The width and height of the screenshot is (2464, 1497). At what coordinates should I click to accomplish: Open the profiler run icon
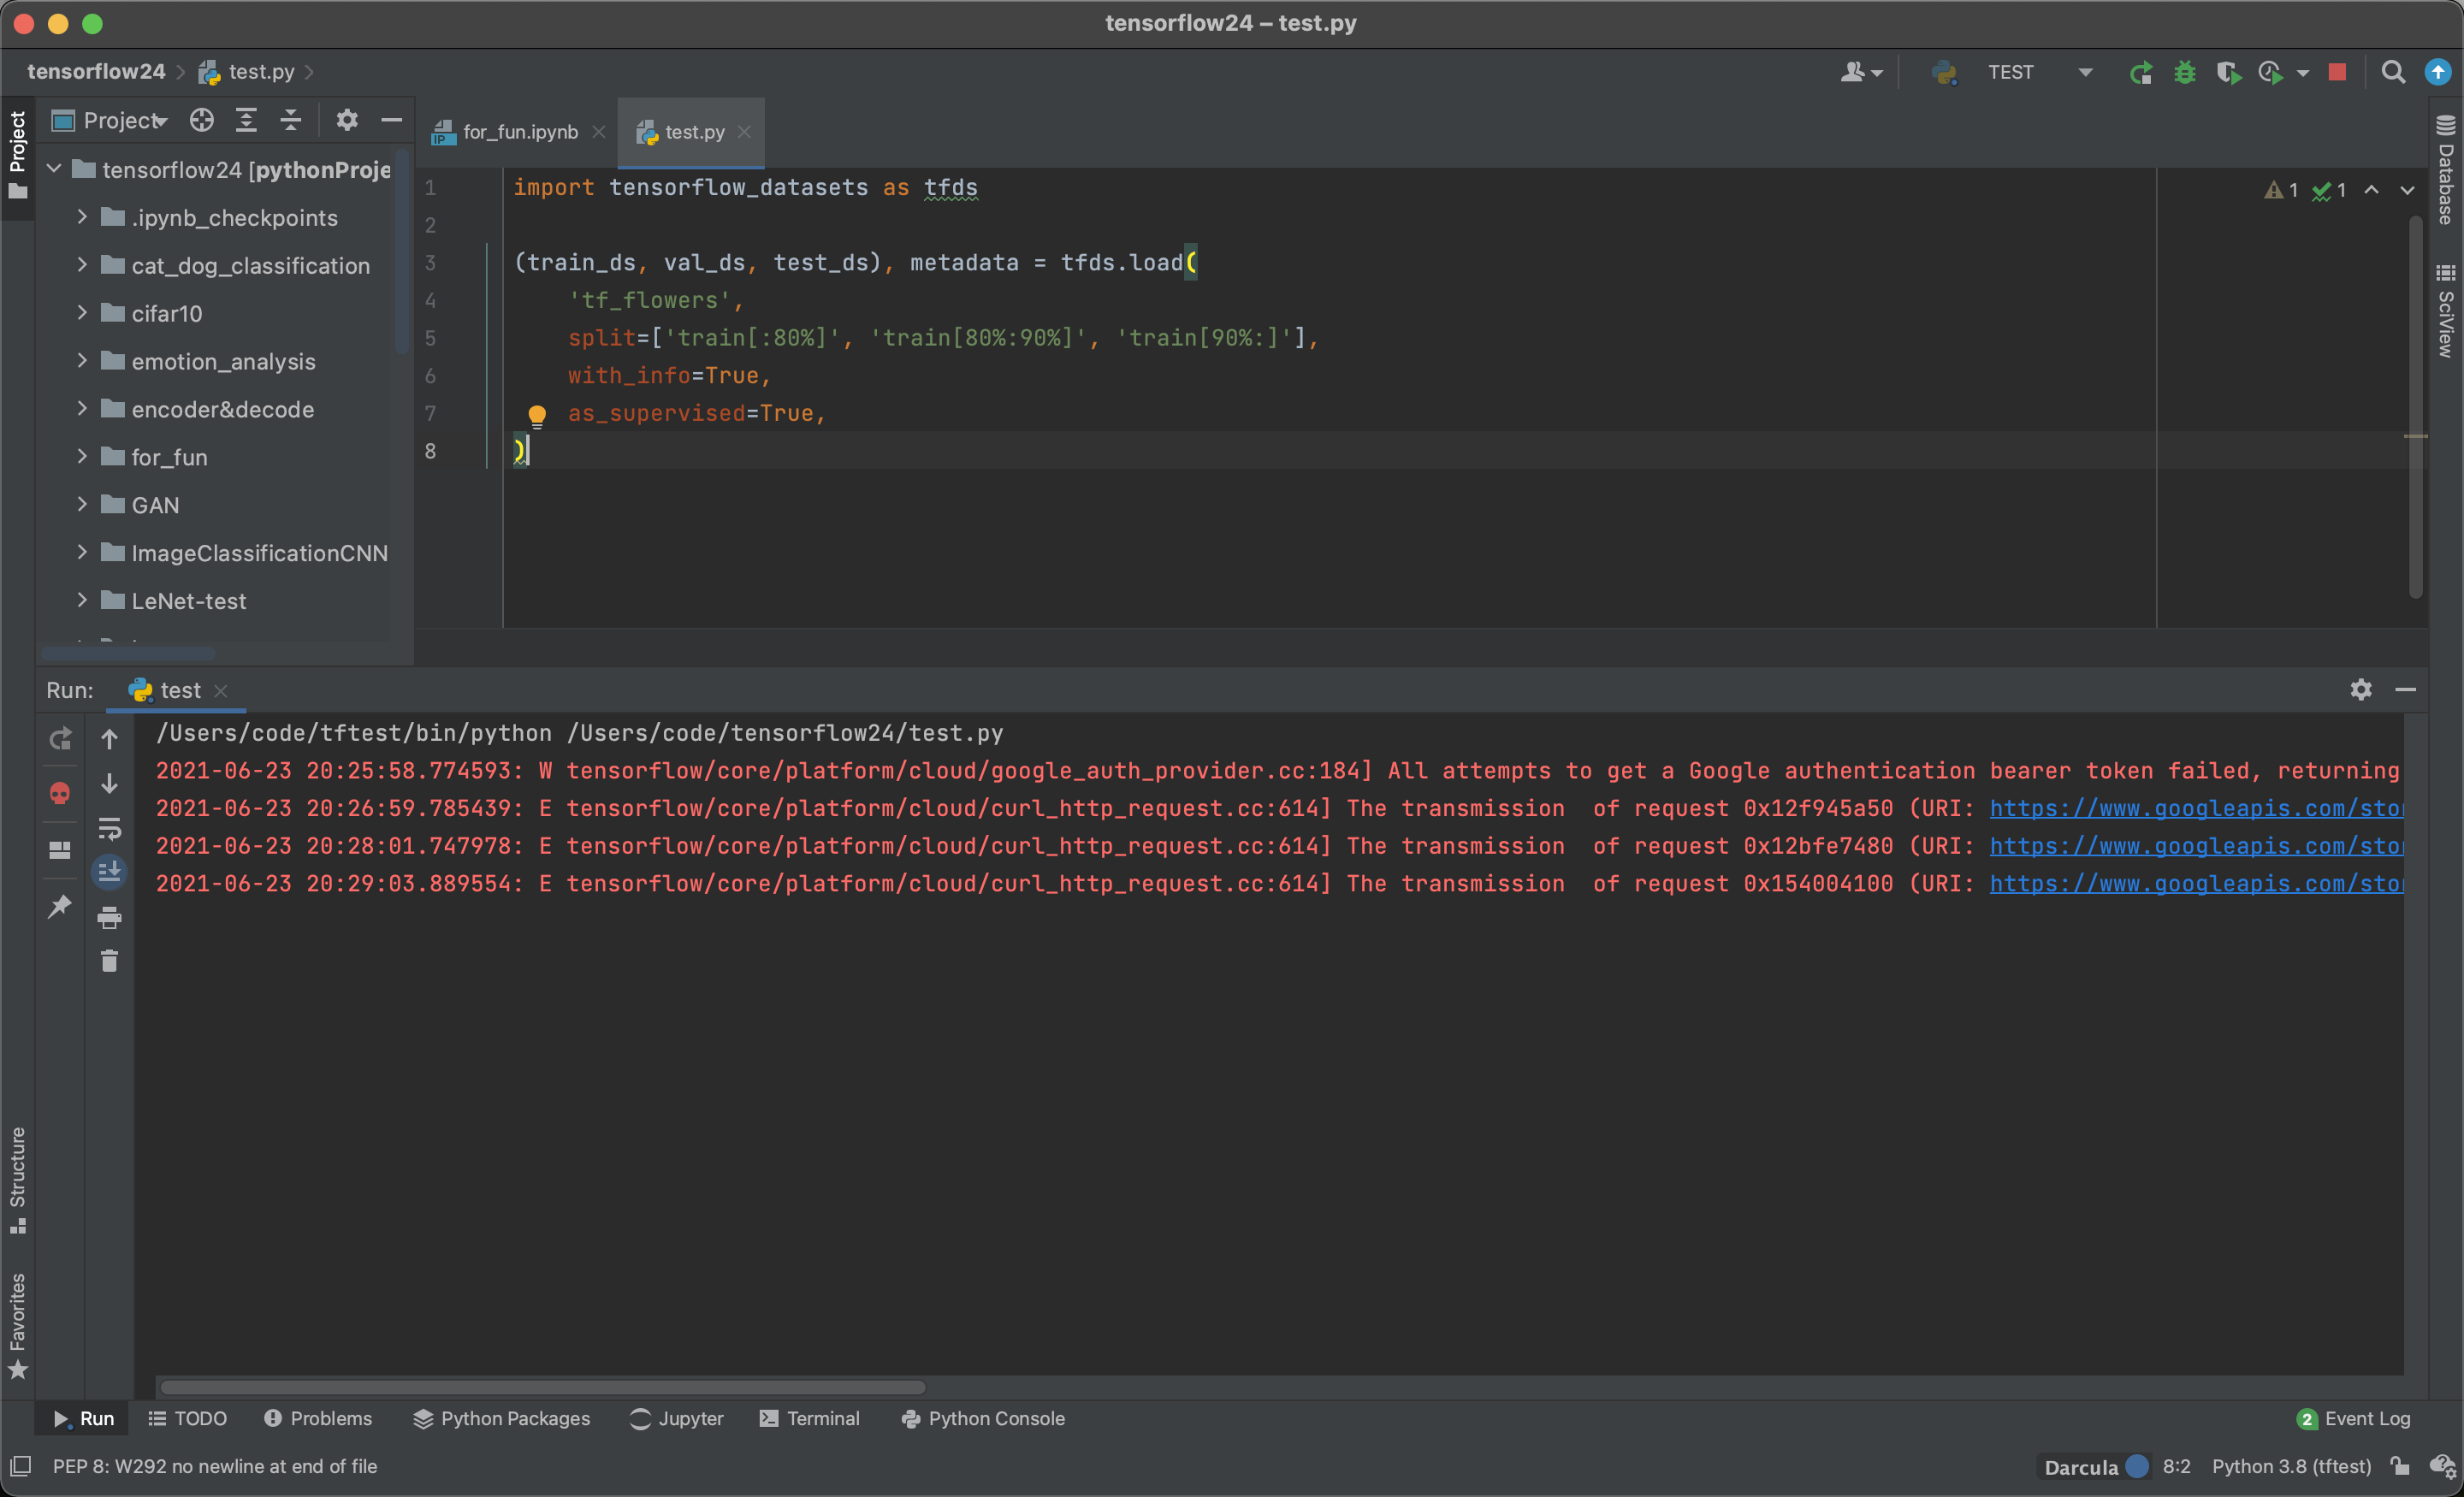tap(2270, 72)
